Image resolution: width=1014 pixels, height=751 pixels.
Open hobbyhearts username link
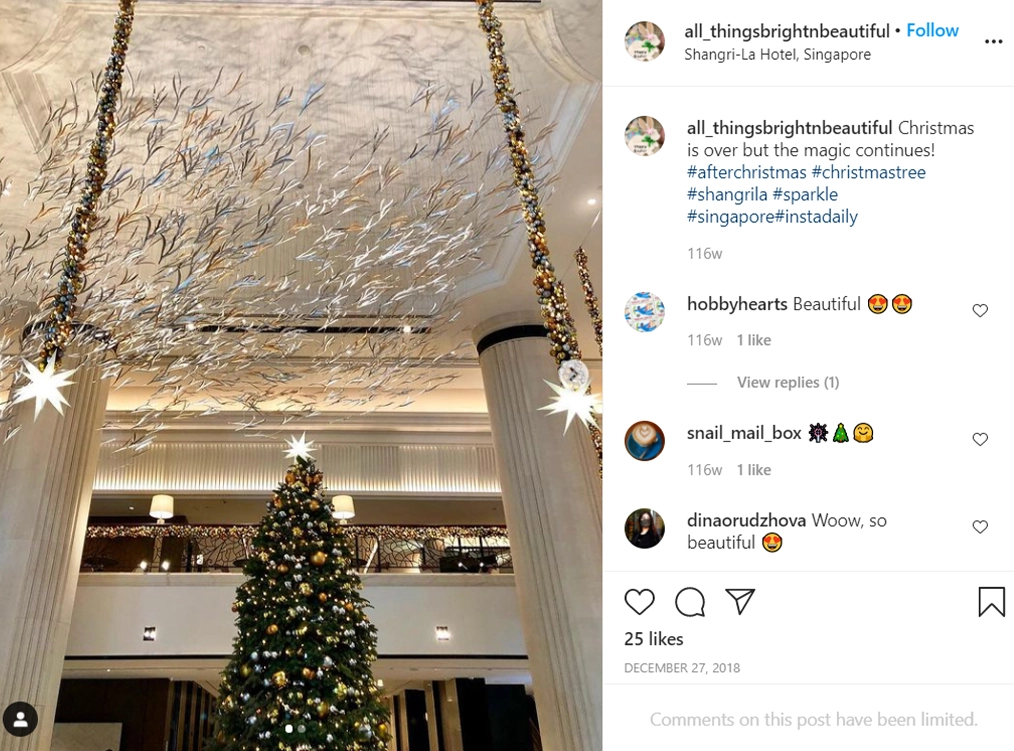click(x=737, y=304)
